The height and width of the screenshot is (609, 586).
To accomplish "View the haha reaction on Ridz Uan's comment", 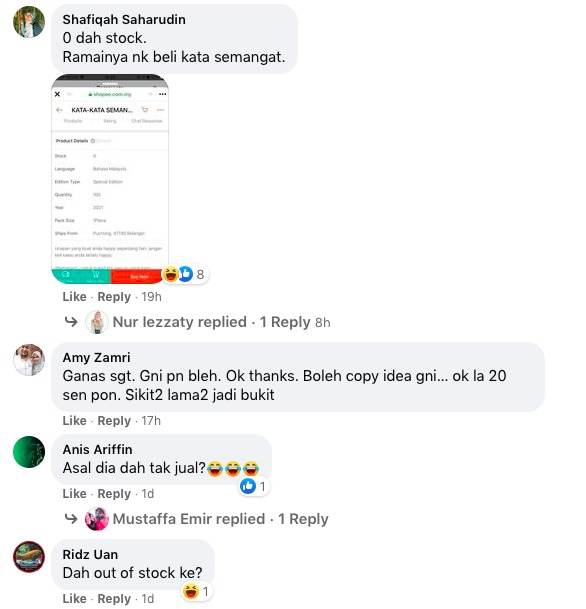I will [x=196, y=592].
